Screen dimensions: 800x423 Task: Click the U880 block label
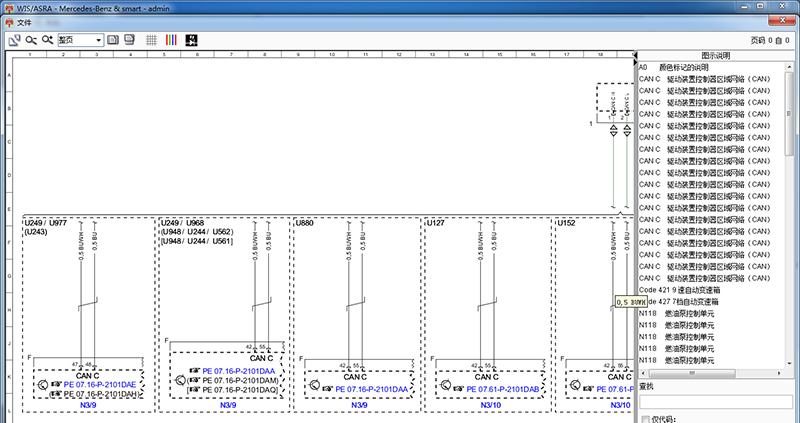[x=305, y=223]
